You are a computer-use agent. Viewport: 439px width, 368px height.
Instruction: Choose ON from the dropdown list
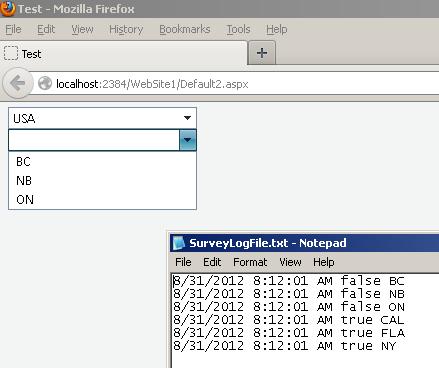102,200
